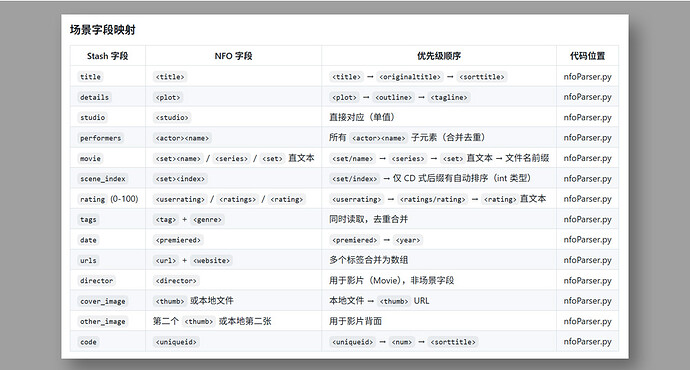The image size is (690, 370).
Task: Click nfoParser.py in the director row
Action: coord(587,281)
